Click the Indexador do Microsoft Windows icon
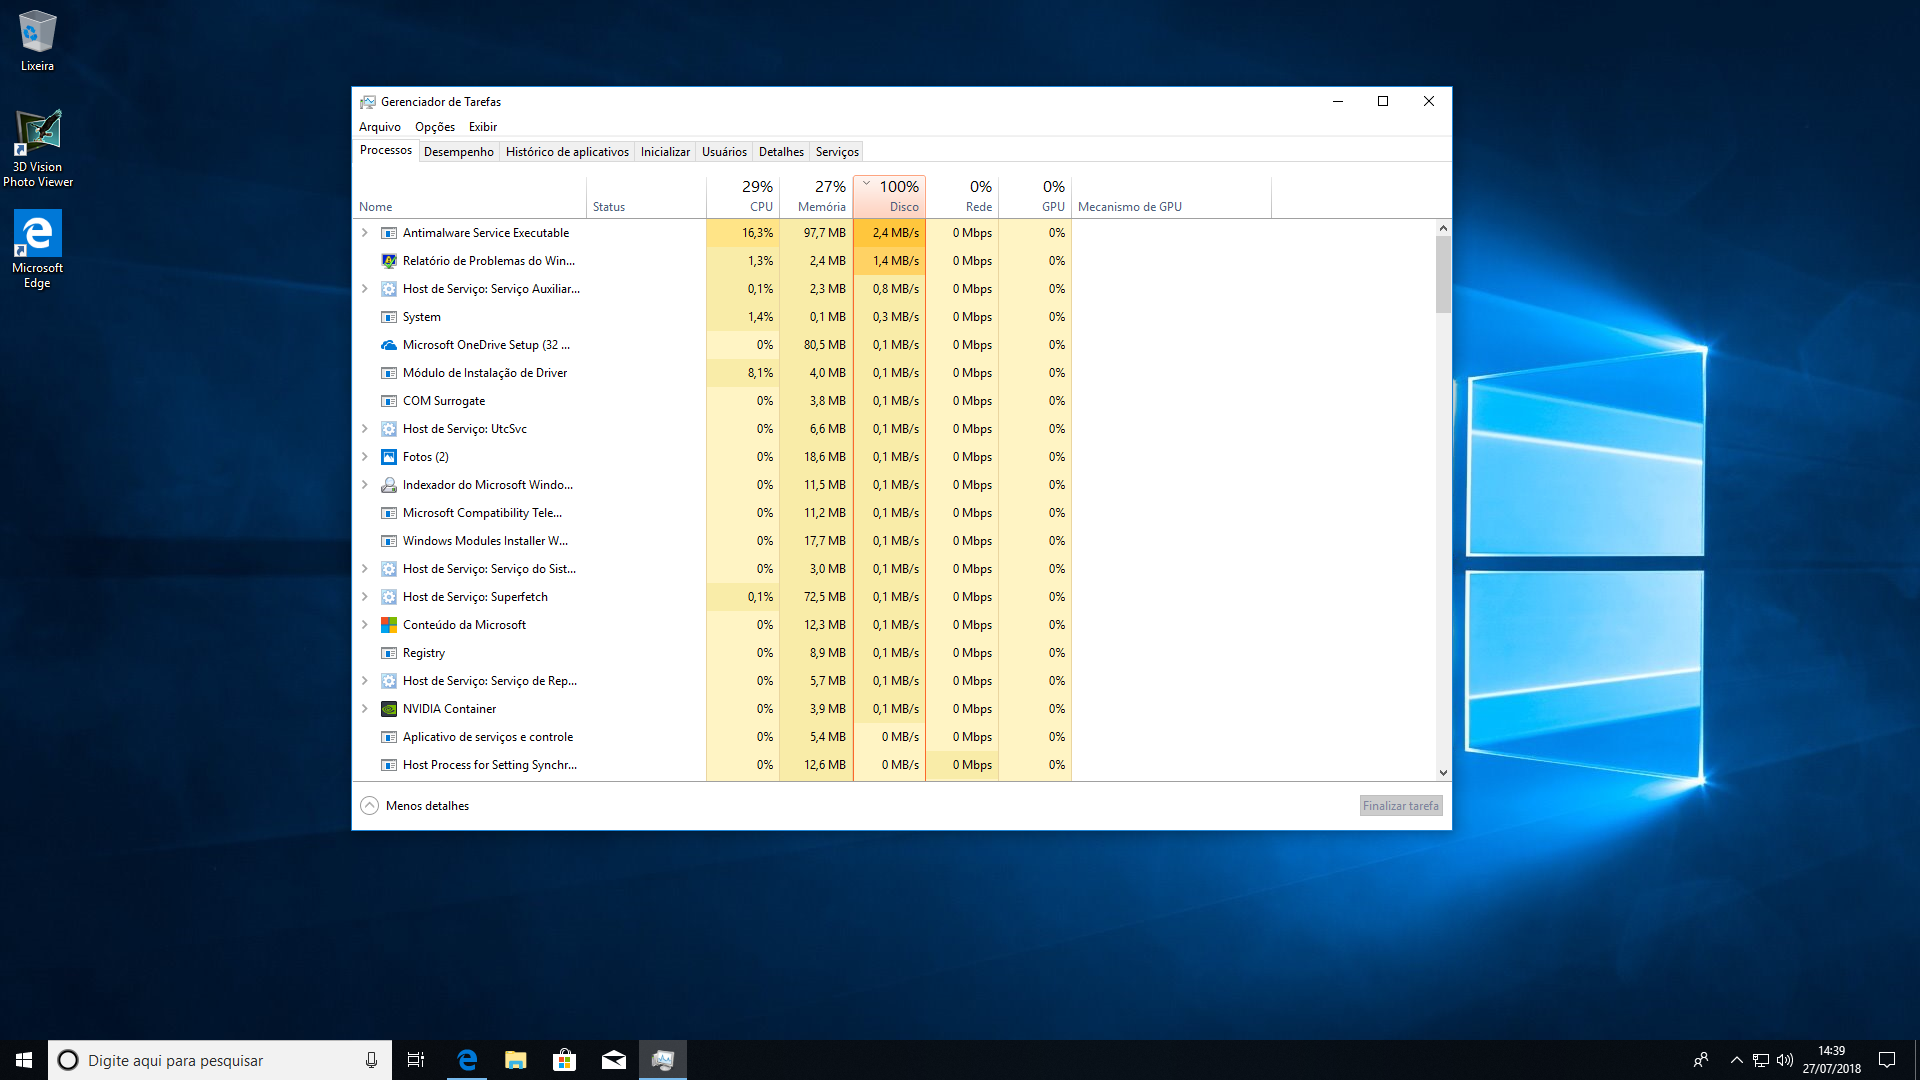The height and width of the screenshot is (1080, 1920). 389,485
